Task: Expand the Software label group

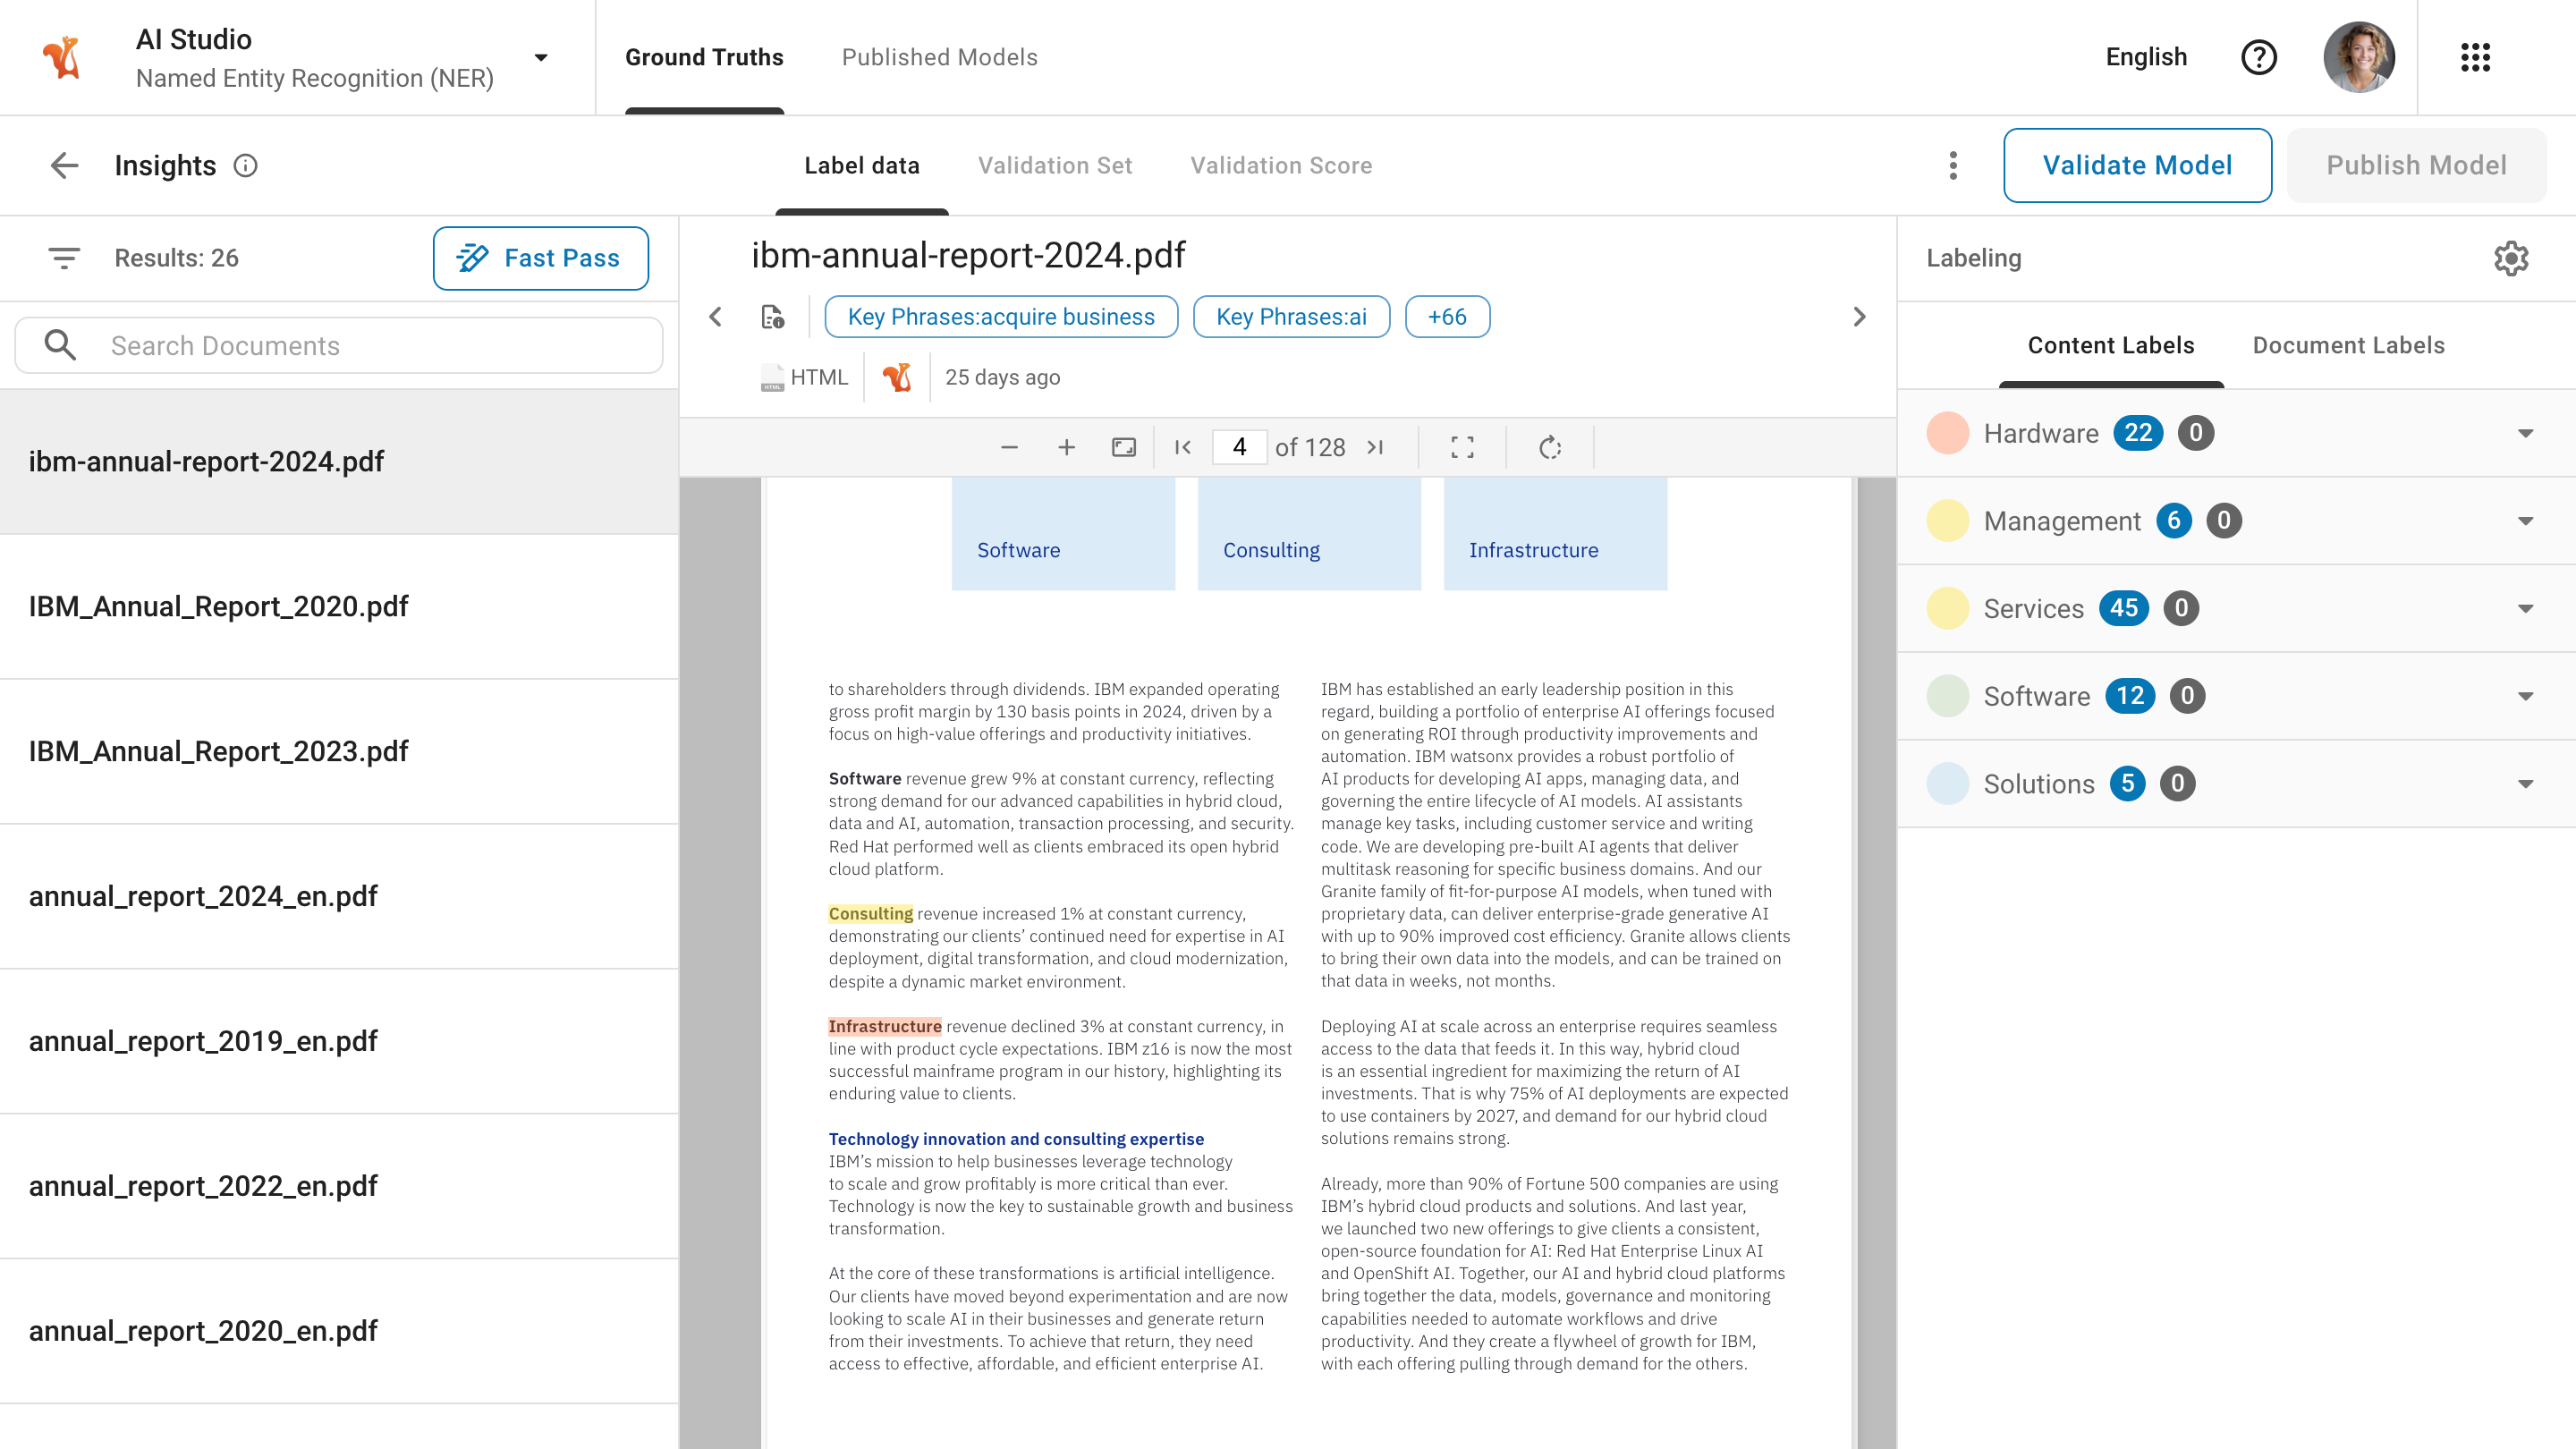Action: click(x=2525, y=696)
